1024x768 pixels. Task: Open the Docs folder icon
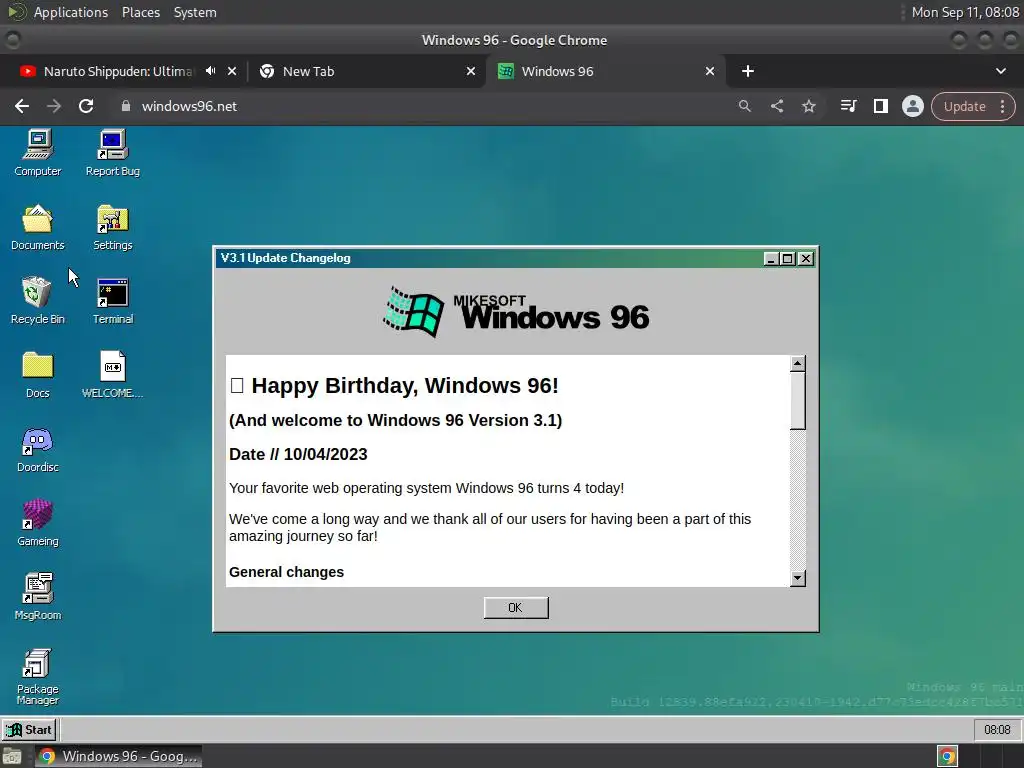tap(37, 375)
